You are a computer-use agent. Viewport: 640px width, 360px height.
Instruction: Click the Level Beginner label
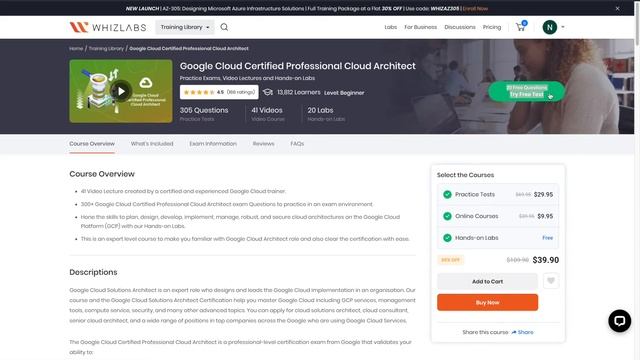click(x=344, y=93)
